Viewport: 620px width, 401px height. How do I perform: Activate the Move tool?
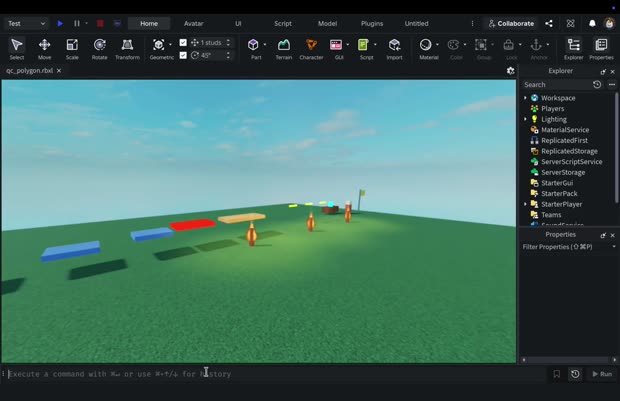(44, 49)
